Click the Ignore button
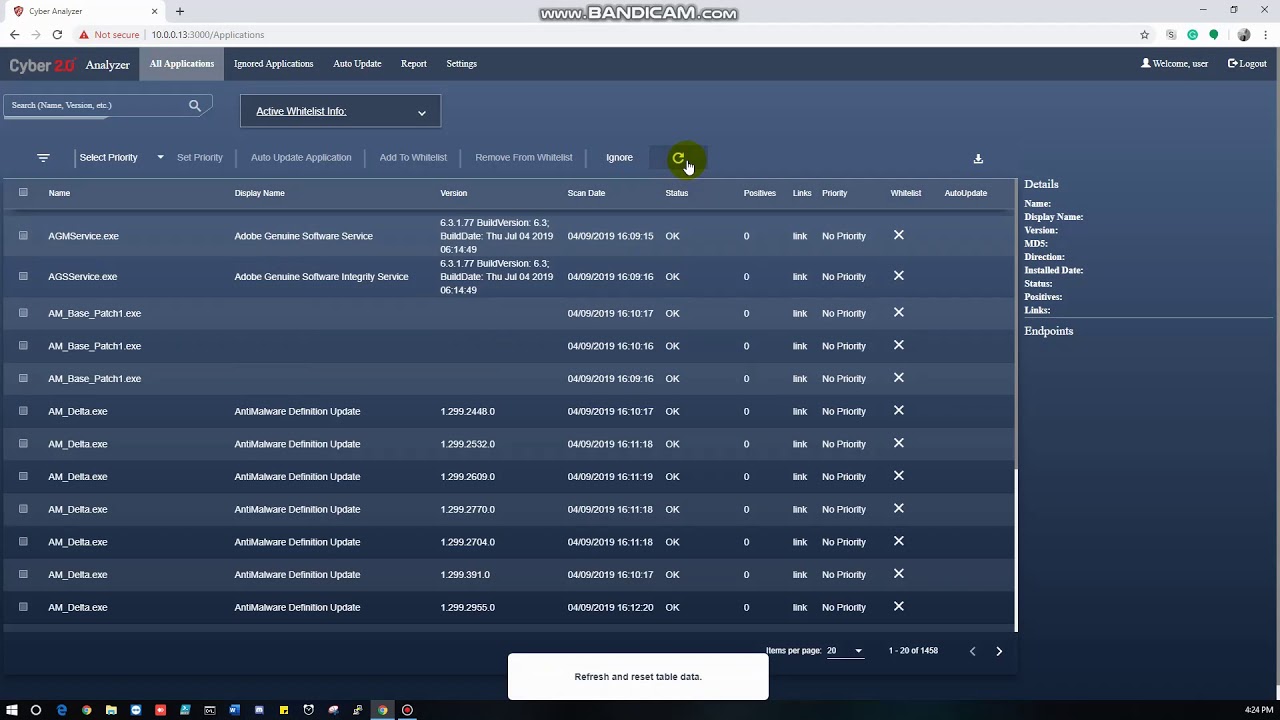The image size is (1280, 720). 619,157
